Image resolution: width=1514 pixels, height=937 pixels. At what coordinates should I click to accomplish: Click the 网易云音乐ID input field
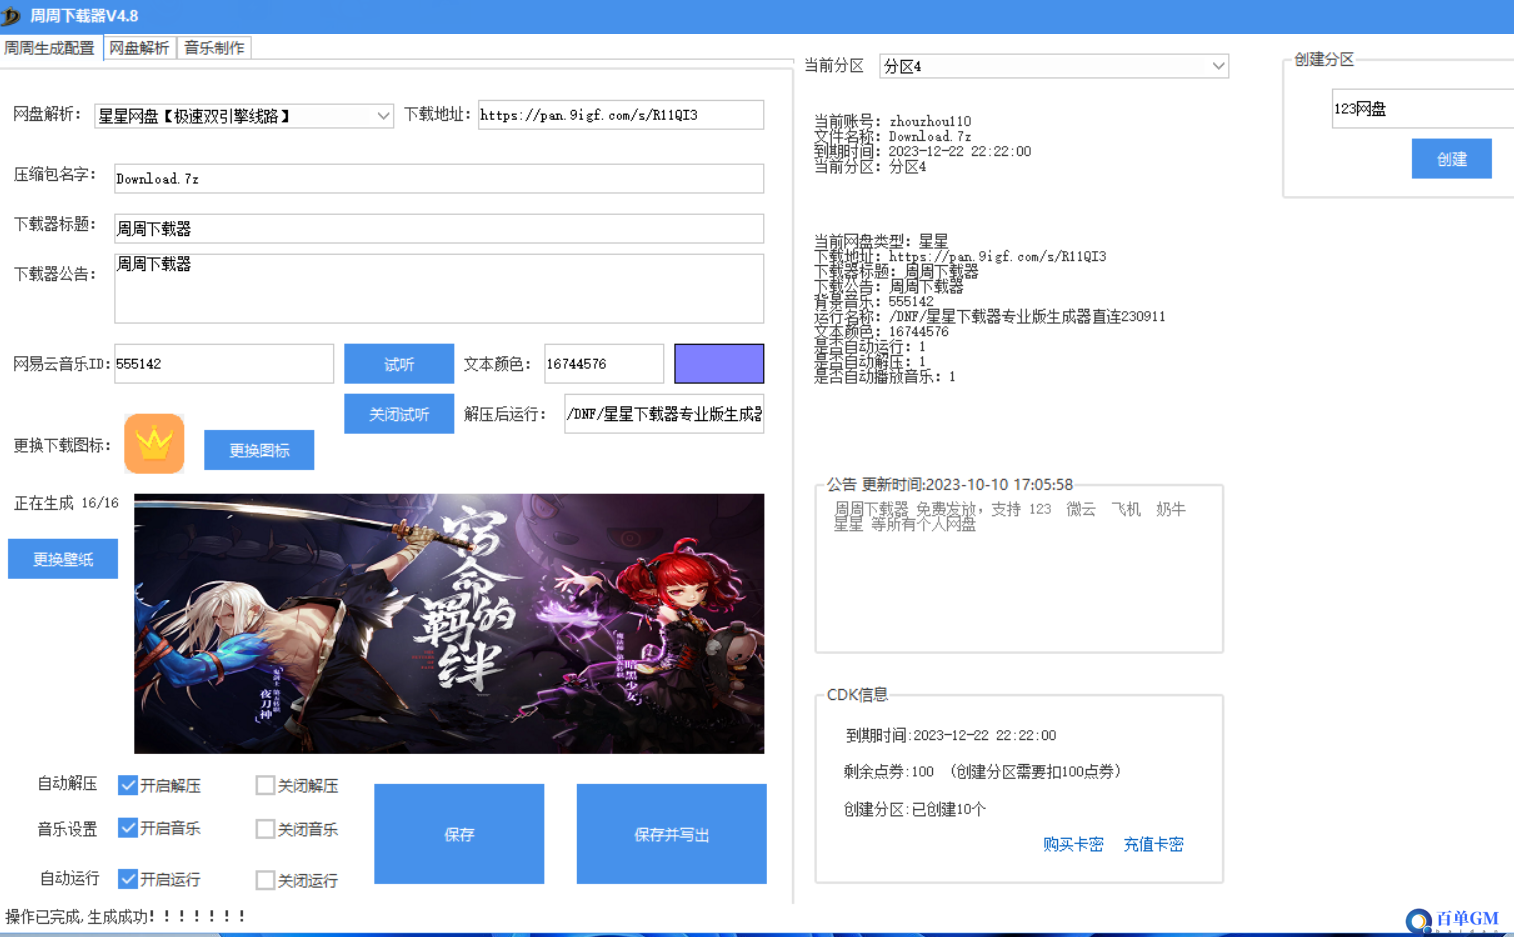click(x=224, y=364)
